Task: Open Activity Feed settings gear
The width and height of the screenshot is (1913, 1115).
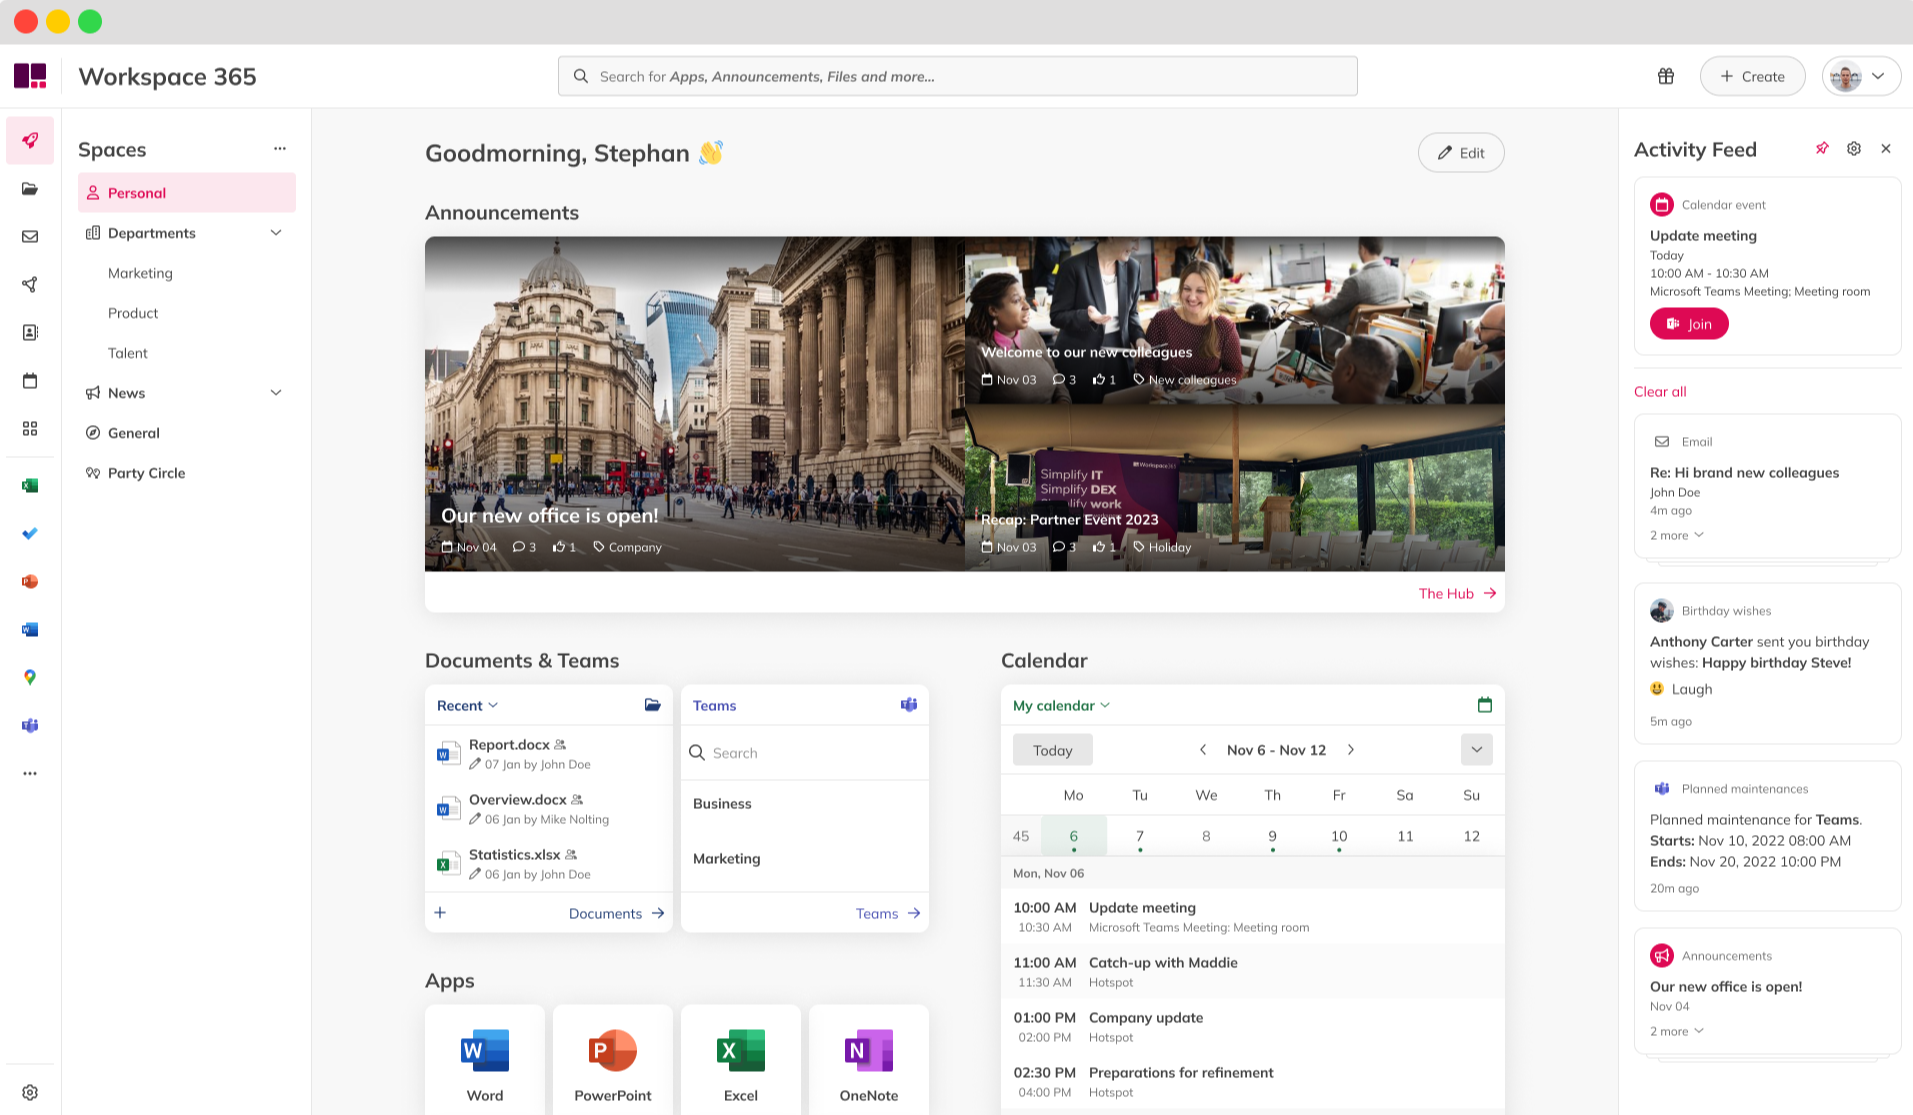Action: [x=1854, y=148]
